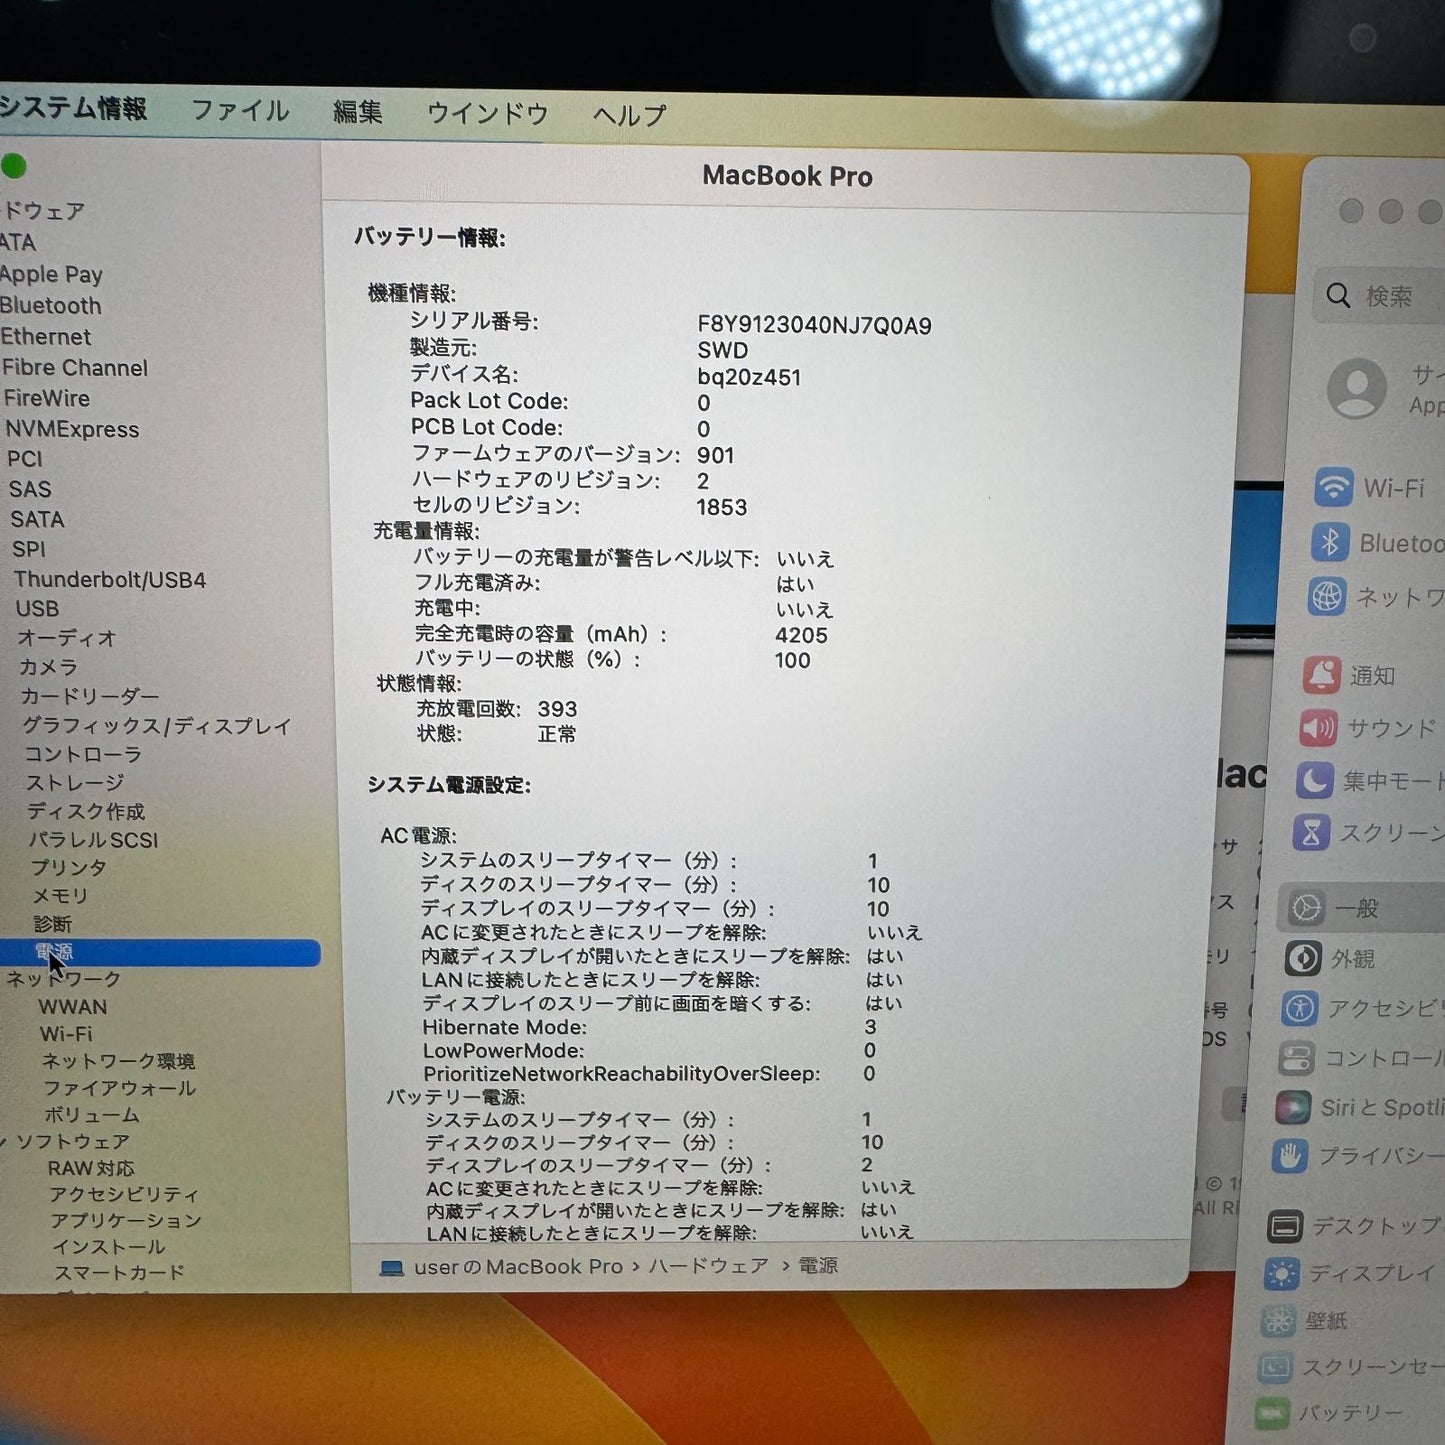Click the screen time hourglass icon
The height and width of the screenshot is (1445, 1445).
click(1310, 832)
